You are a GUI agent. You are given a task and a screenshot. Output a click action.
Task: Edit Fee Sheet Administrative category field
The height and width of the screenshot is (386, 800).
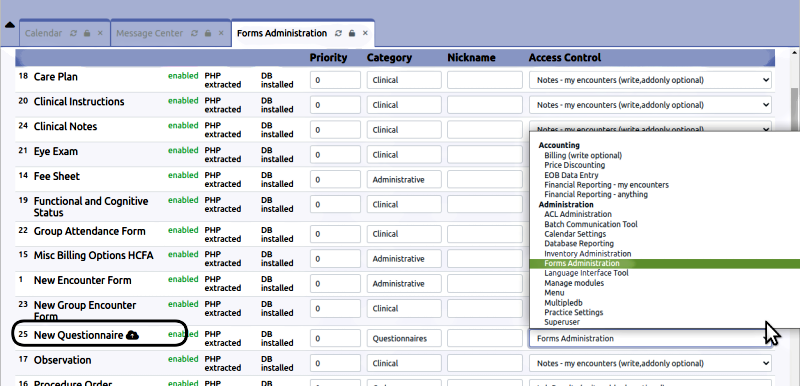(x=404, y=179)
